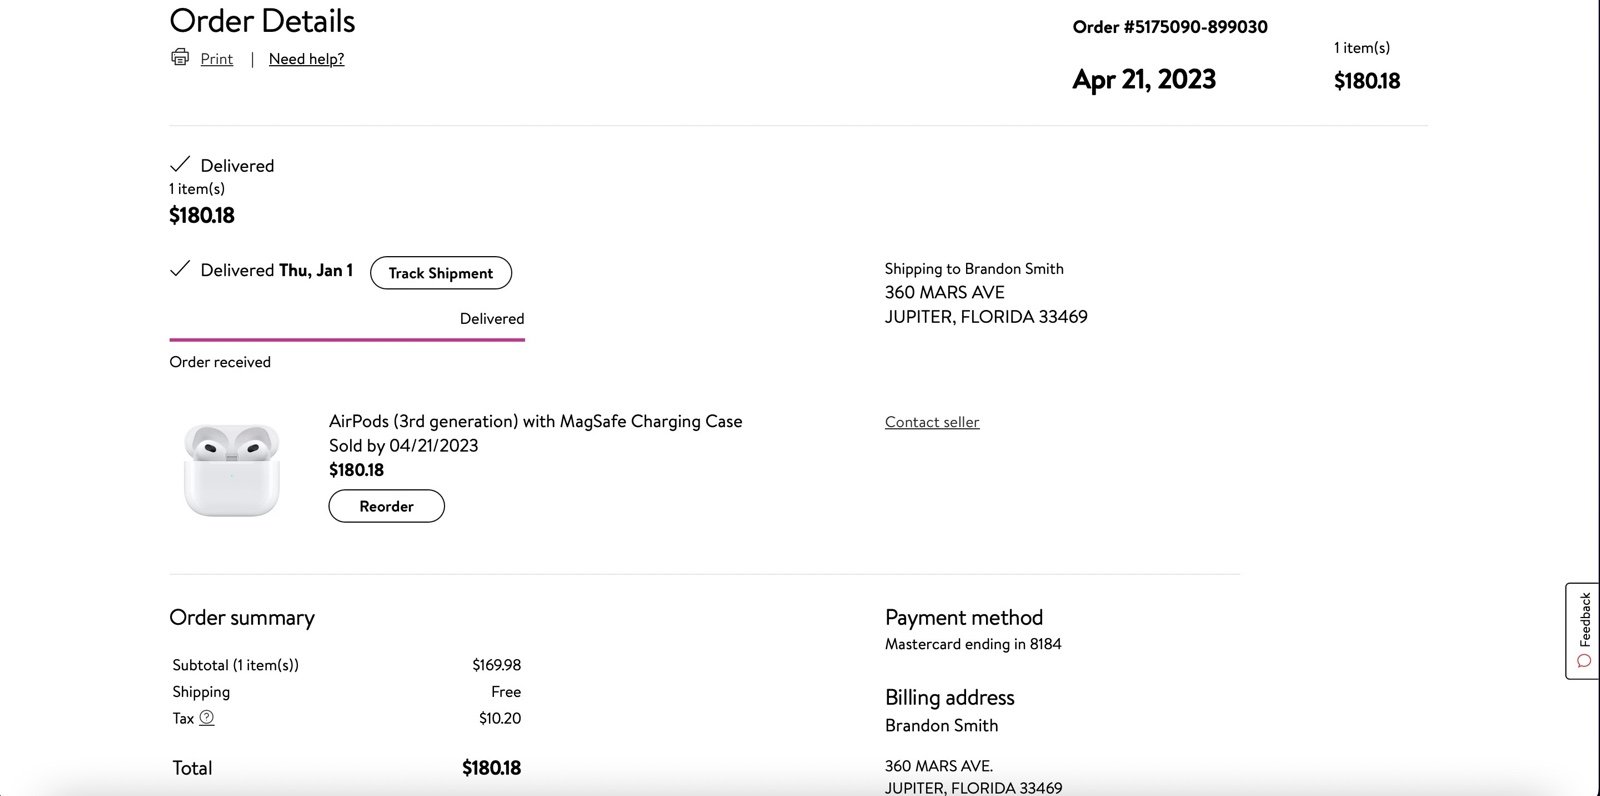Open the Print link
Image resolution: width=1600 pixels, height=796 pixels.
(216, 59)
